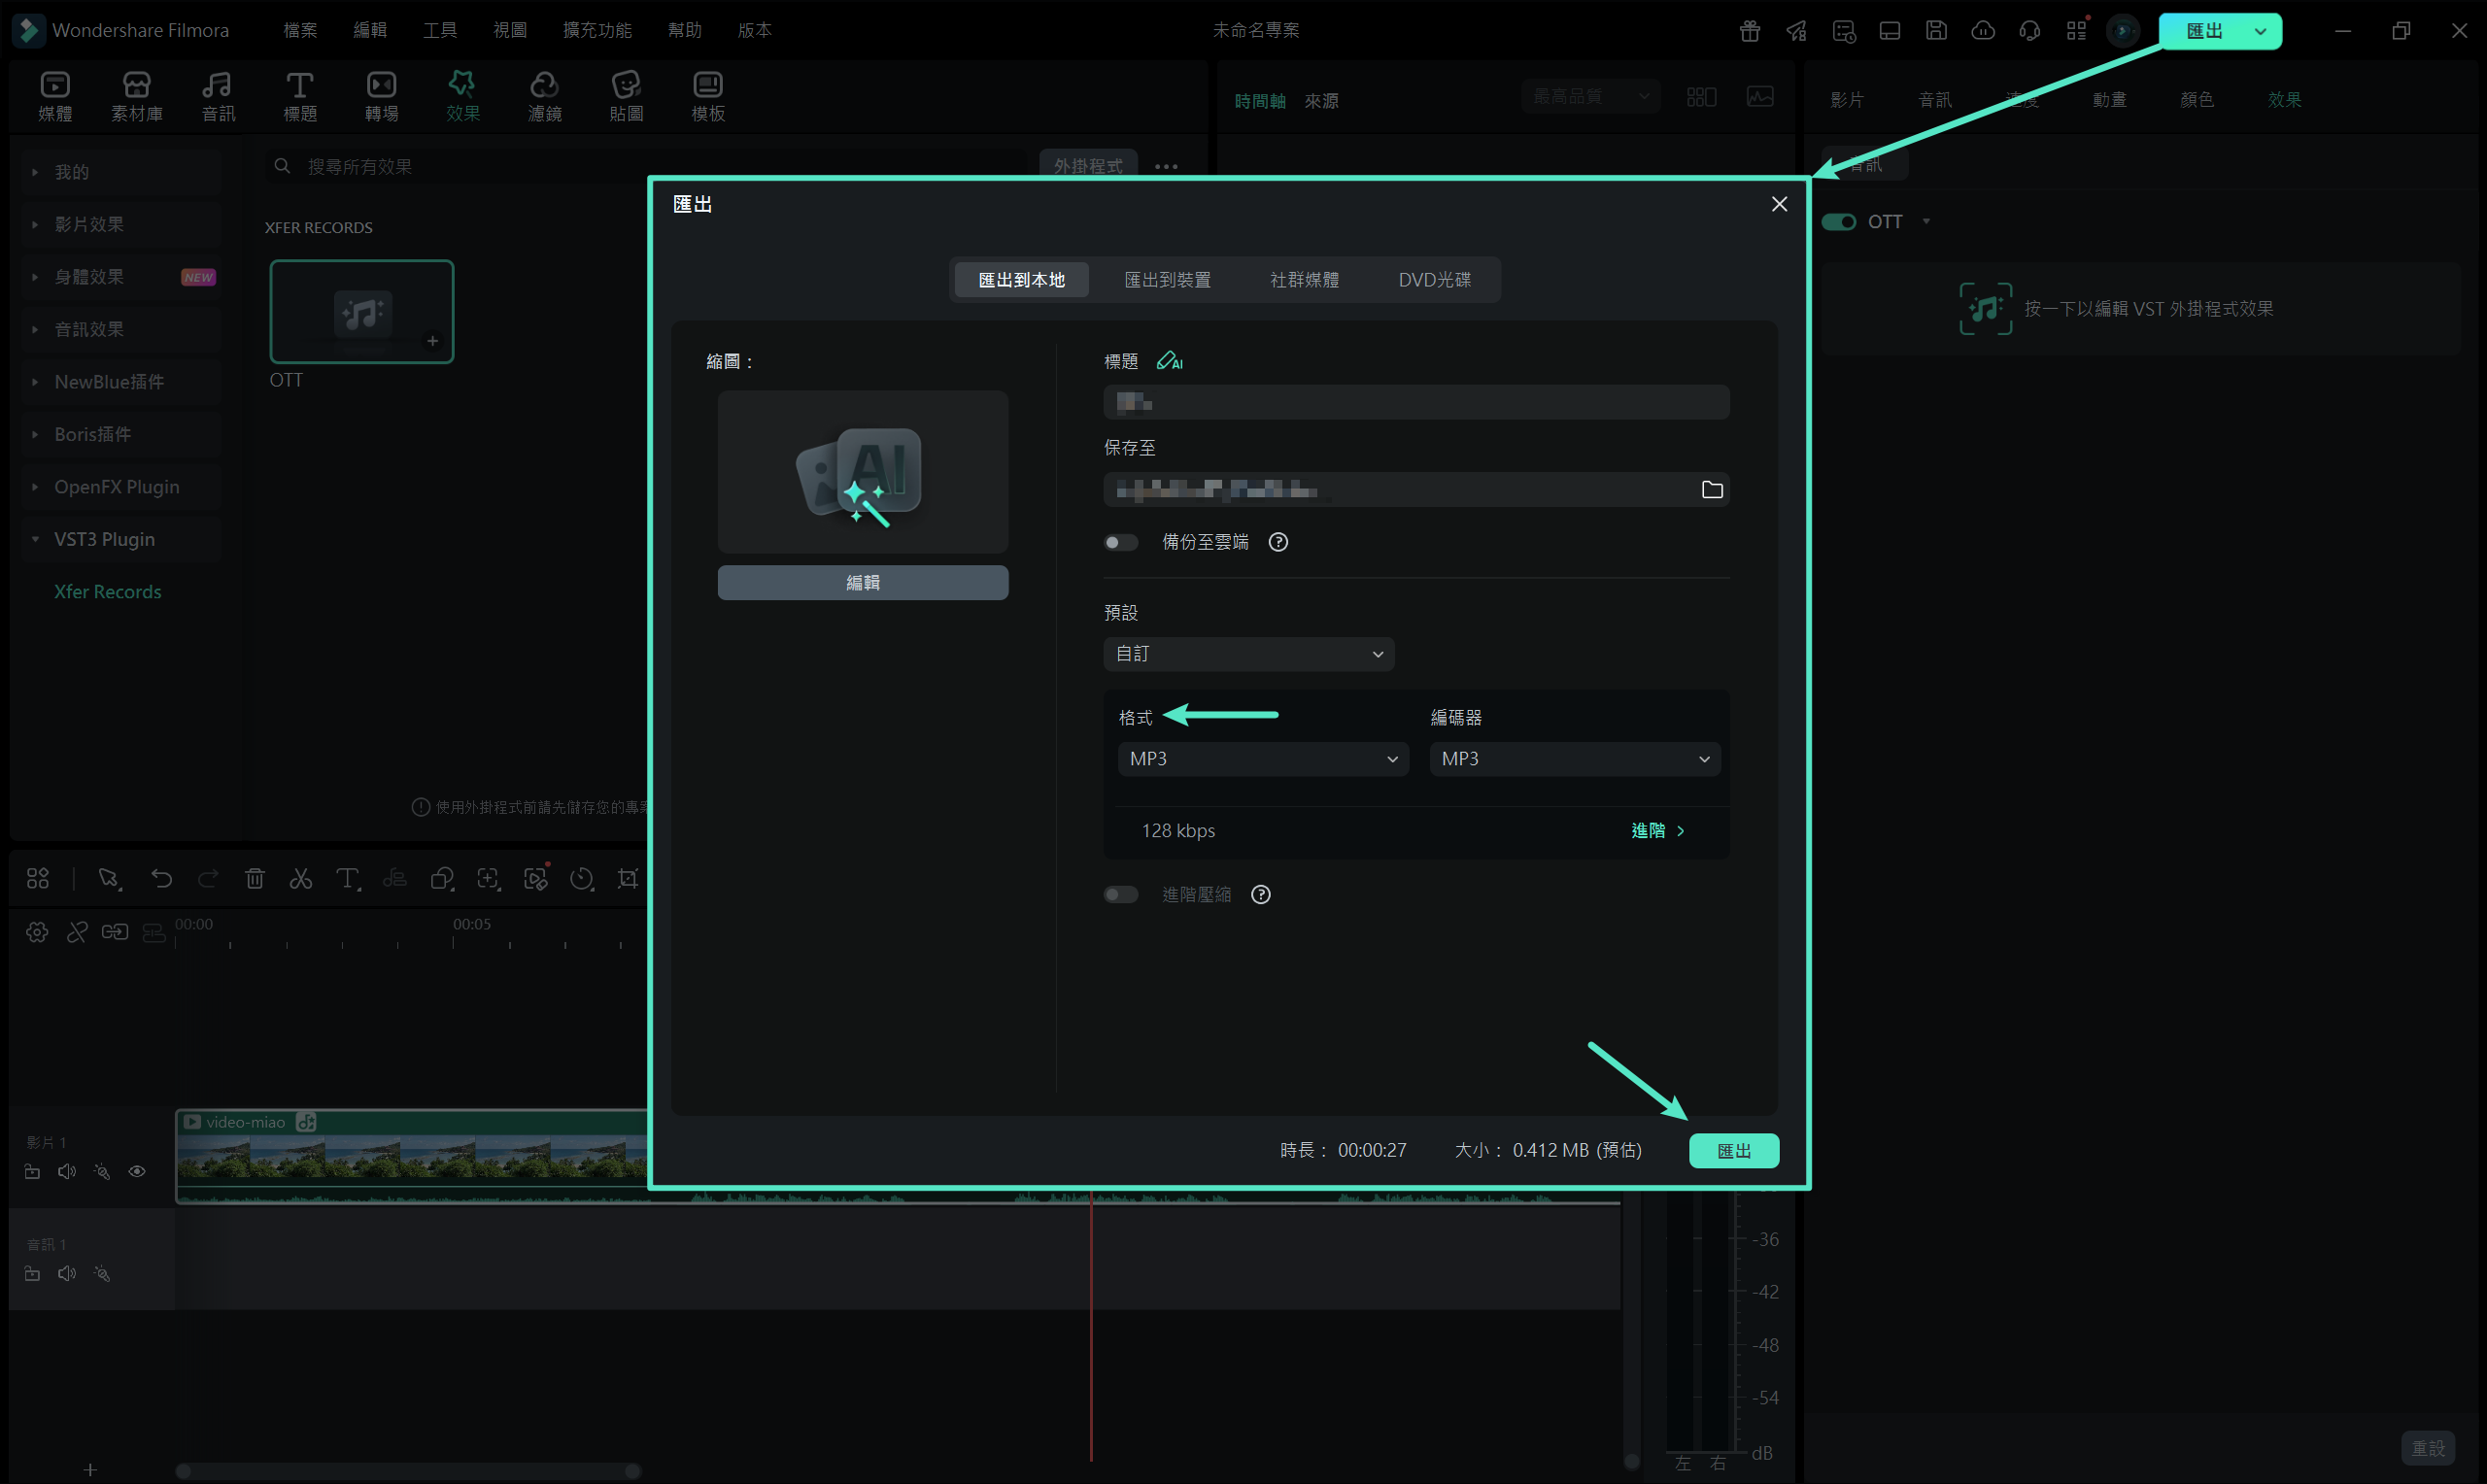Click the Undo arrow icon
This screenshot has width=2487, height=1484.
[x=161, y=879]
